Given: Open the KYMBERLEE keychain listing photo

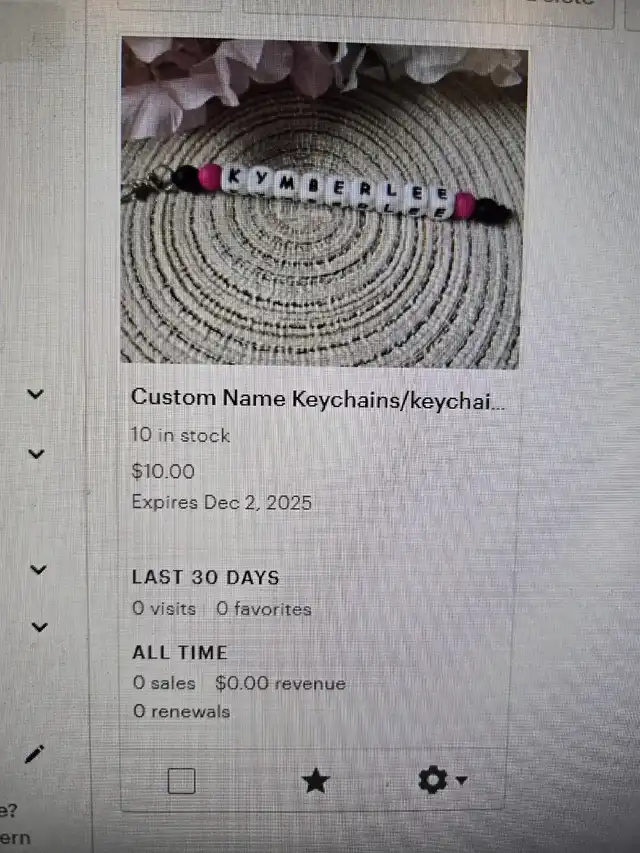Looking at the screenshot, I should pos(323,202).
